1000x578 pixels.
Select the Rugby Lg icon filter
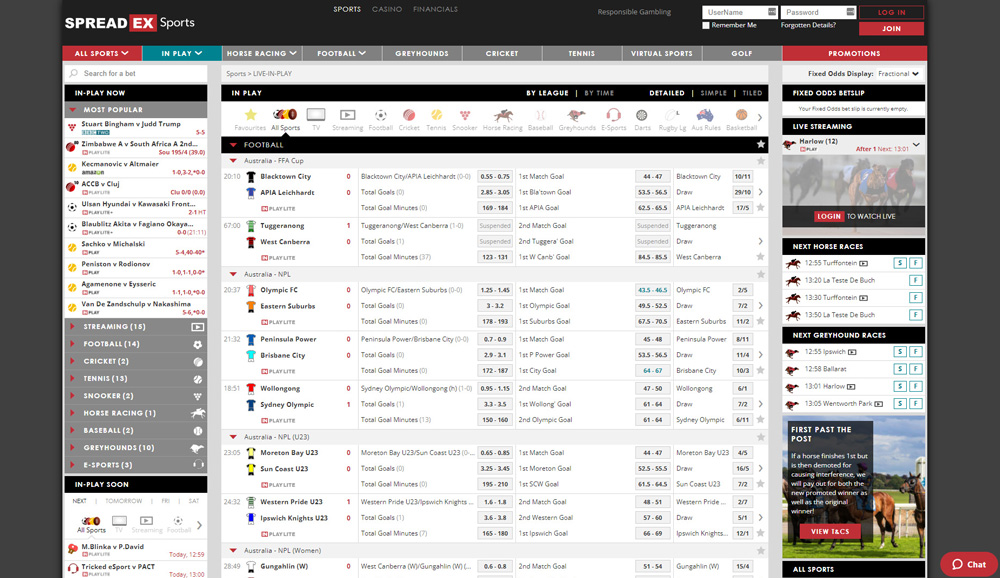tap(672, 119)
